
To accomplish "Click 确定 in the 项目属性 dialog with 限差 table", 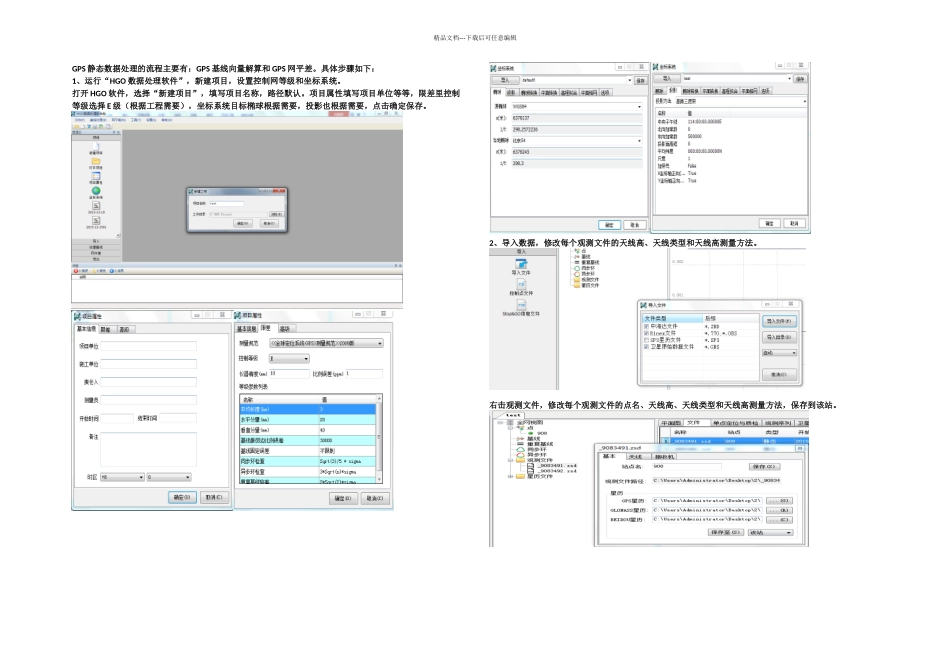I will [343, 498].
